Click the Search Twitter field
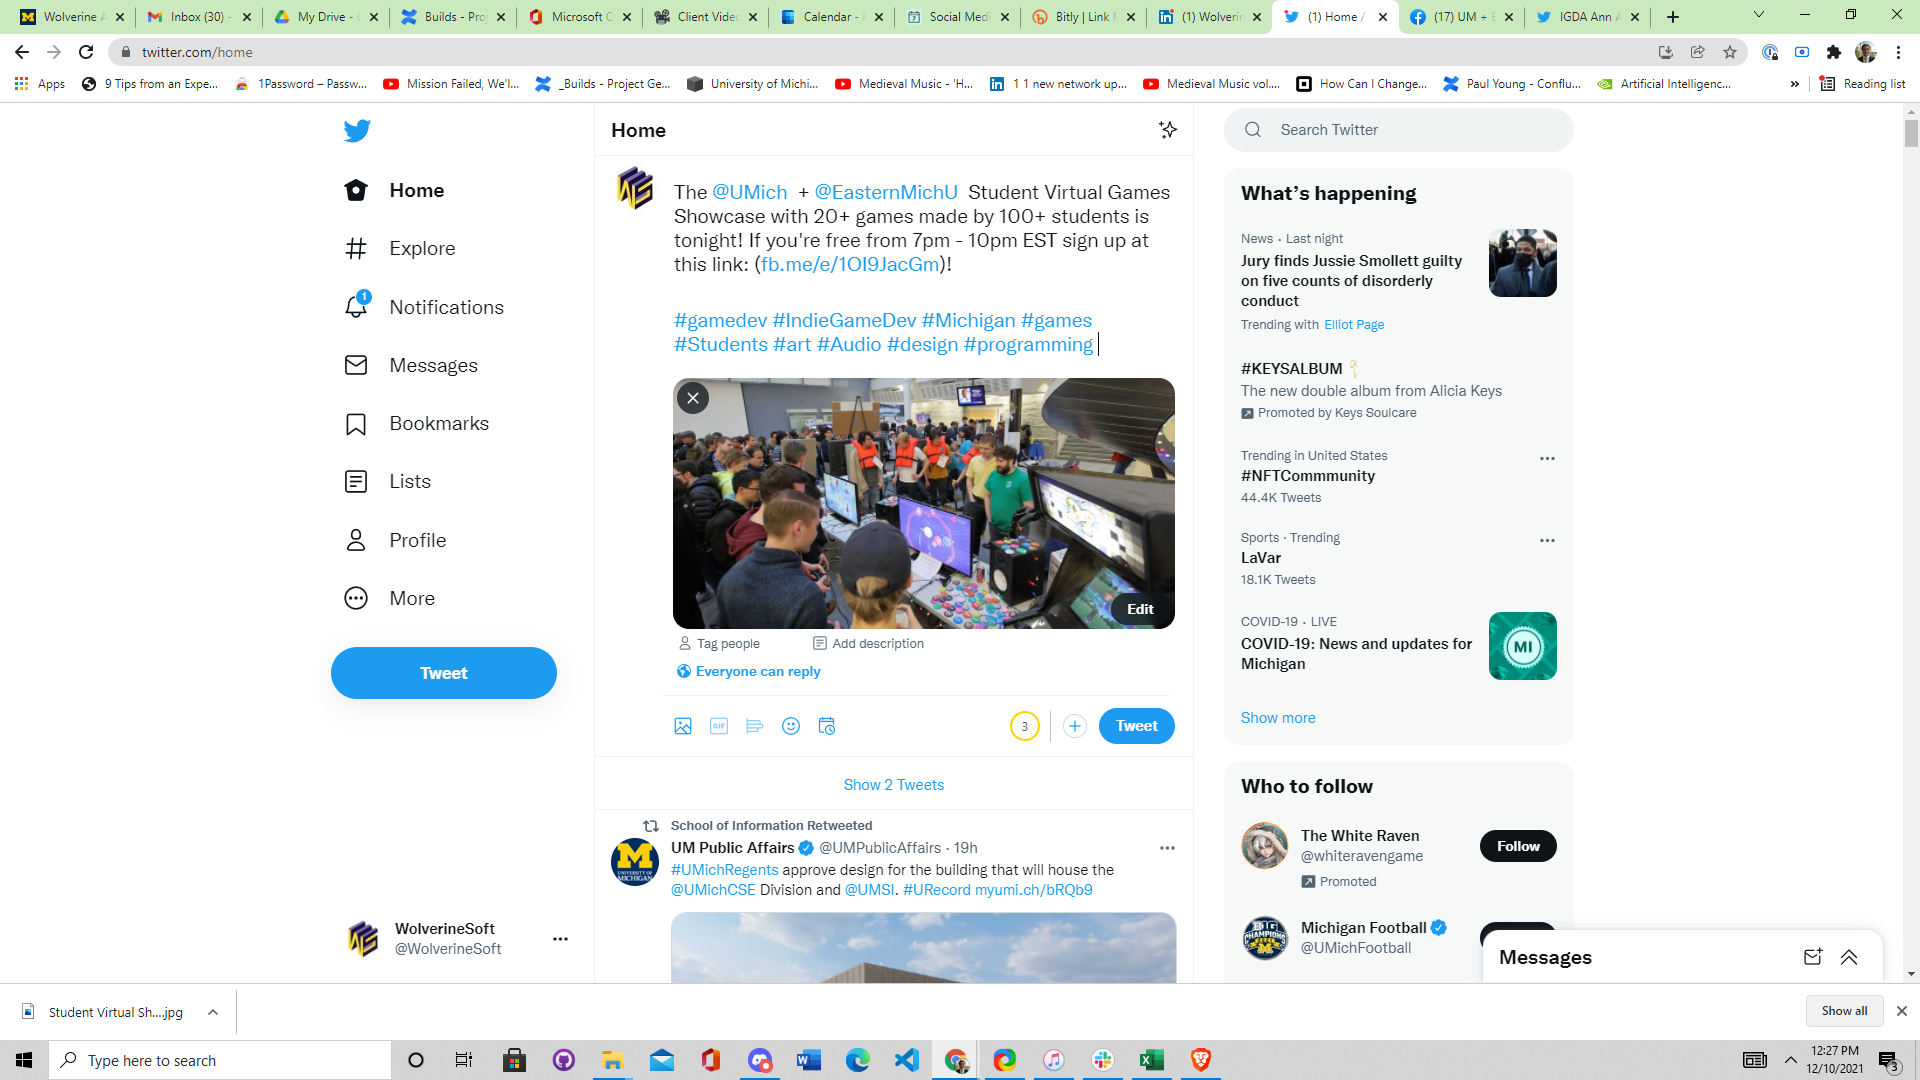 (1399, 130)
